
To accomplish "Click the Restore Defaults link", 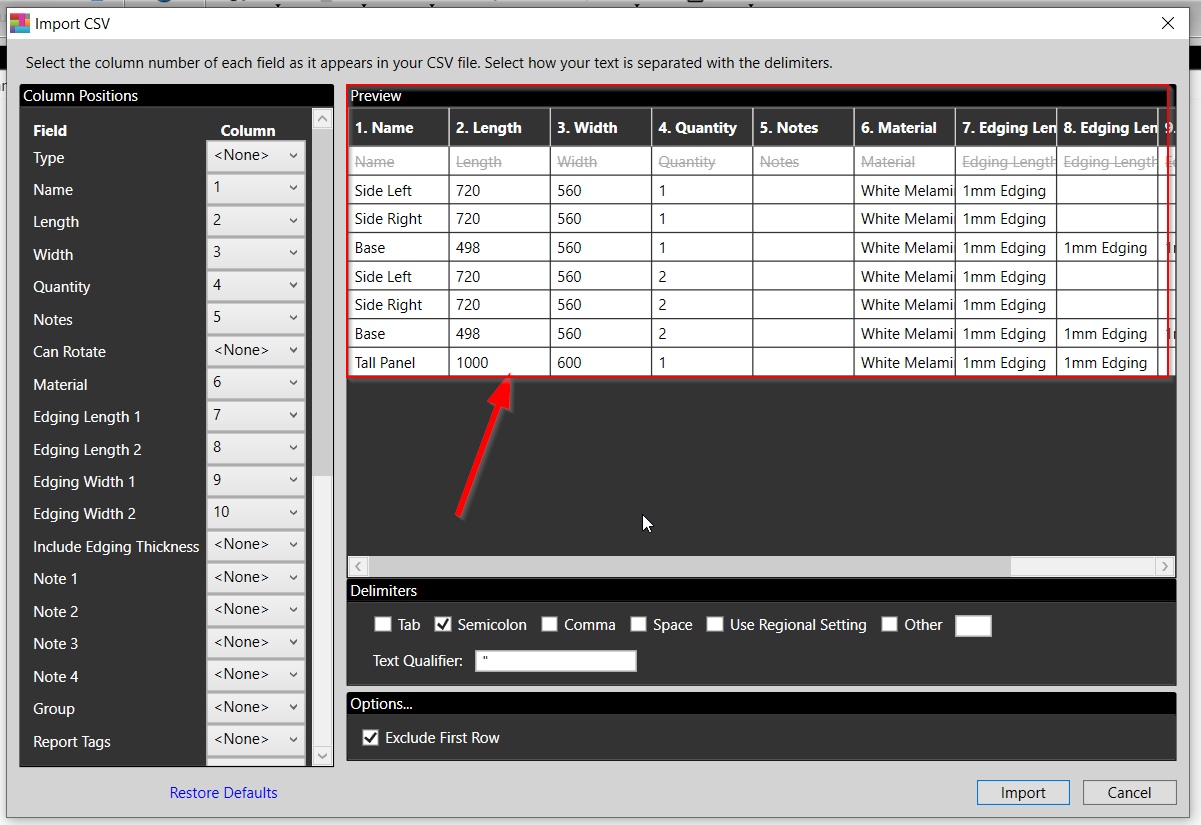I will 223,793.
